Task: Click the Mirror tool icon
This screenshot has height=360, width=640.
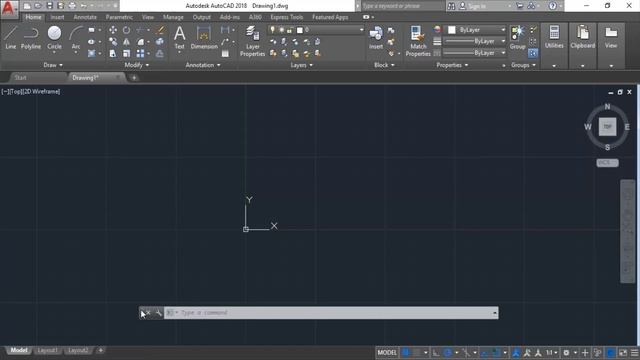Action: [x=127, y=42]
